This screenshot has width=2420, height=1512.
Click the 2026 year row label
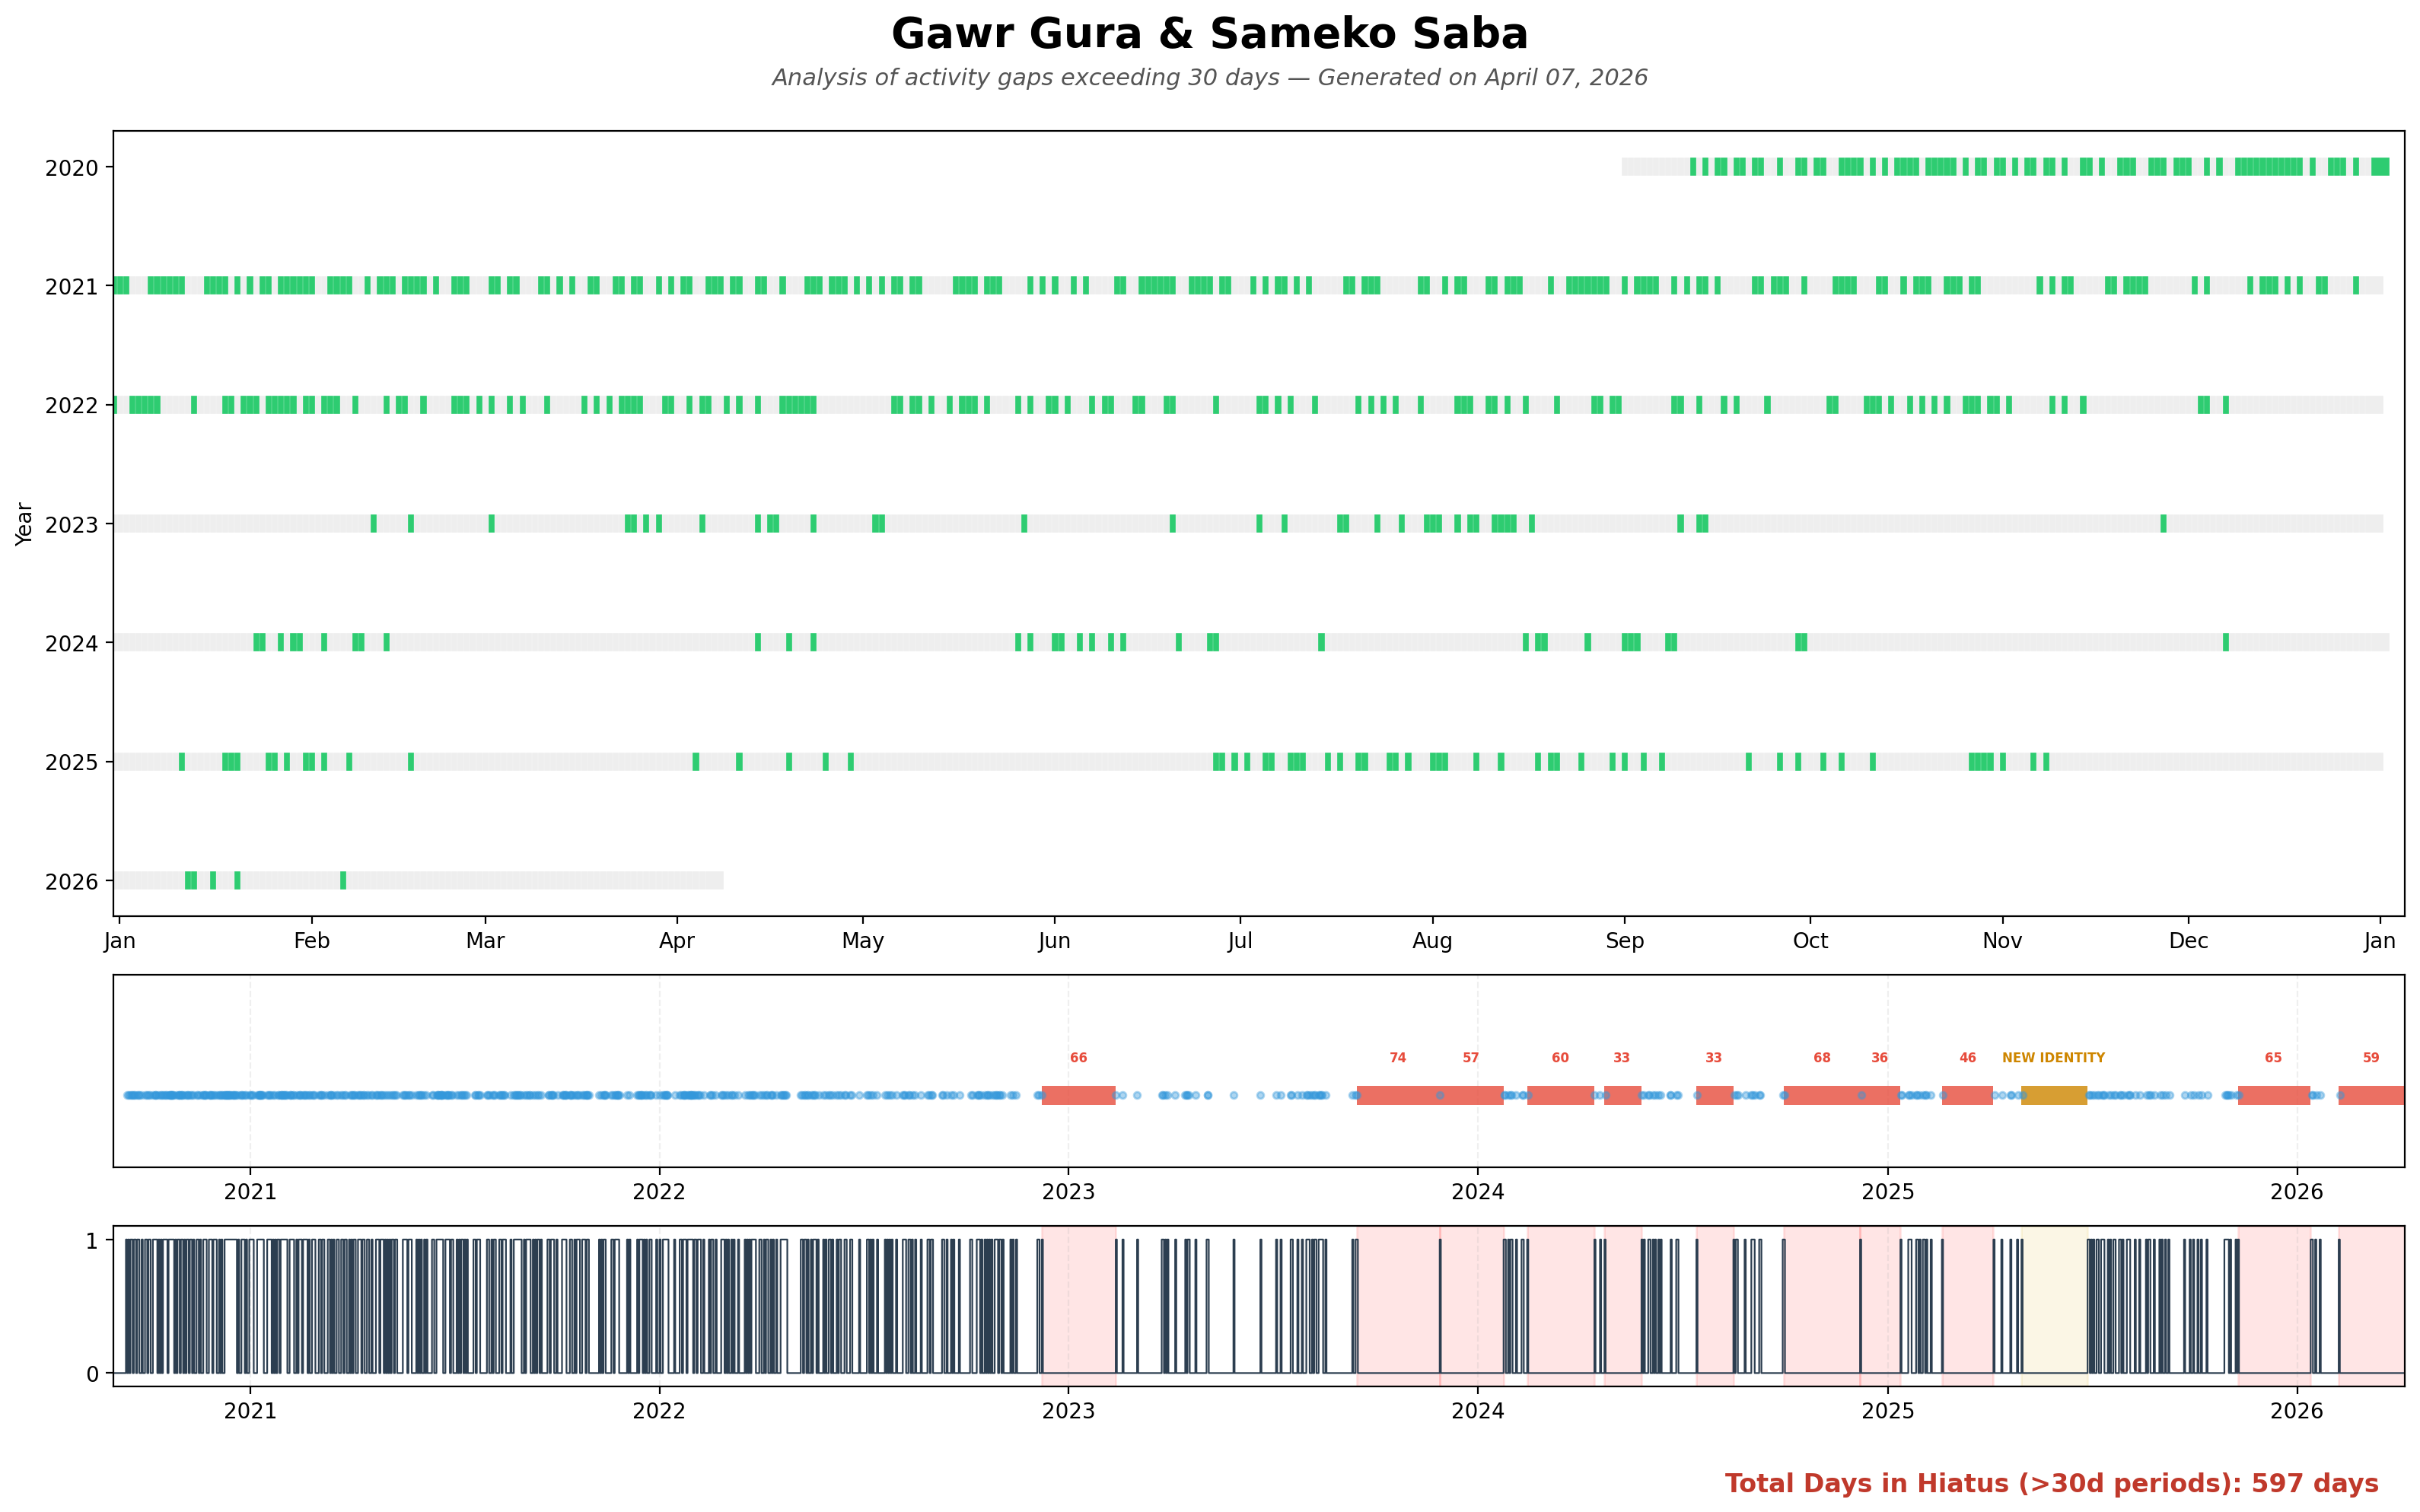click(x=71, y=882)
